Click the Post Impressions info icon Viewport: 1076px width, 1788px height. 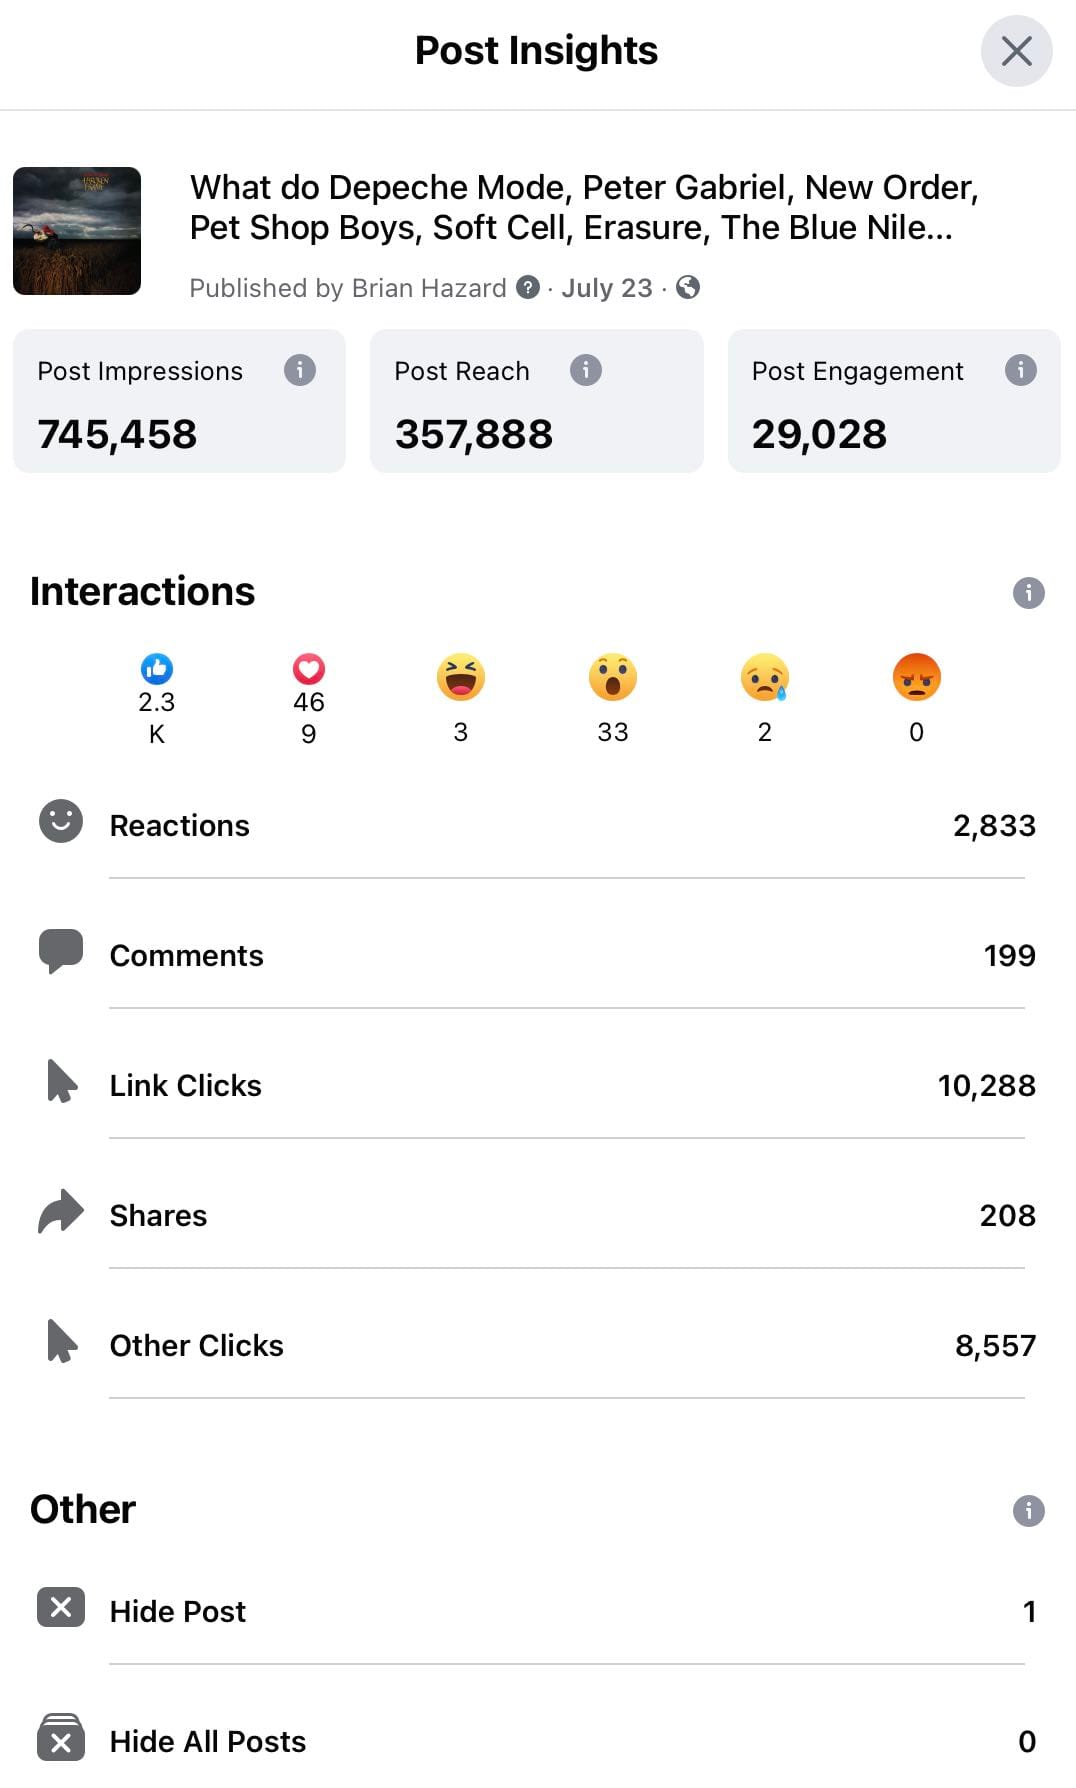[299, 370]
